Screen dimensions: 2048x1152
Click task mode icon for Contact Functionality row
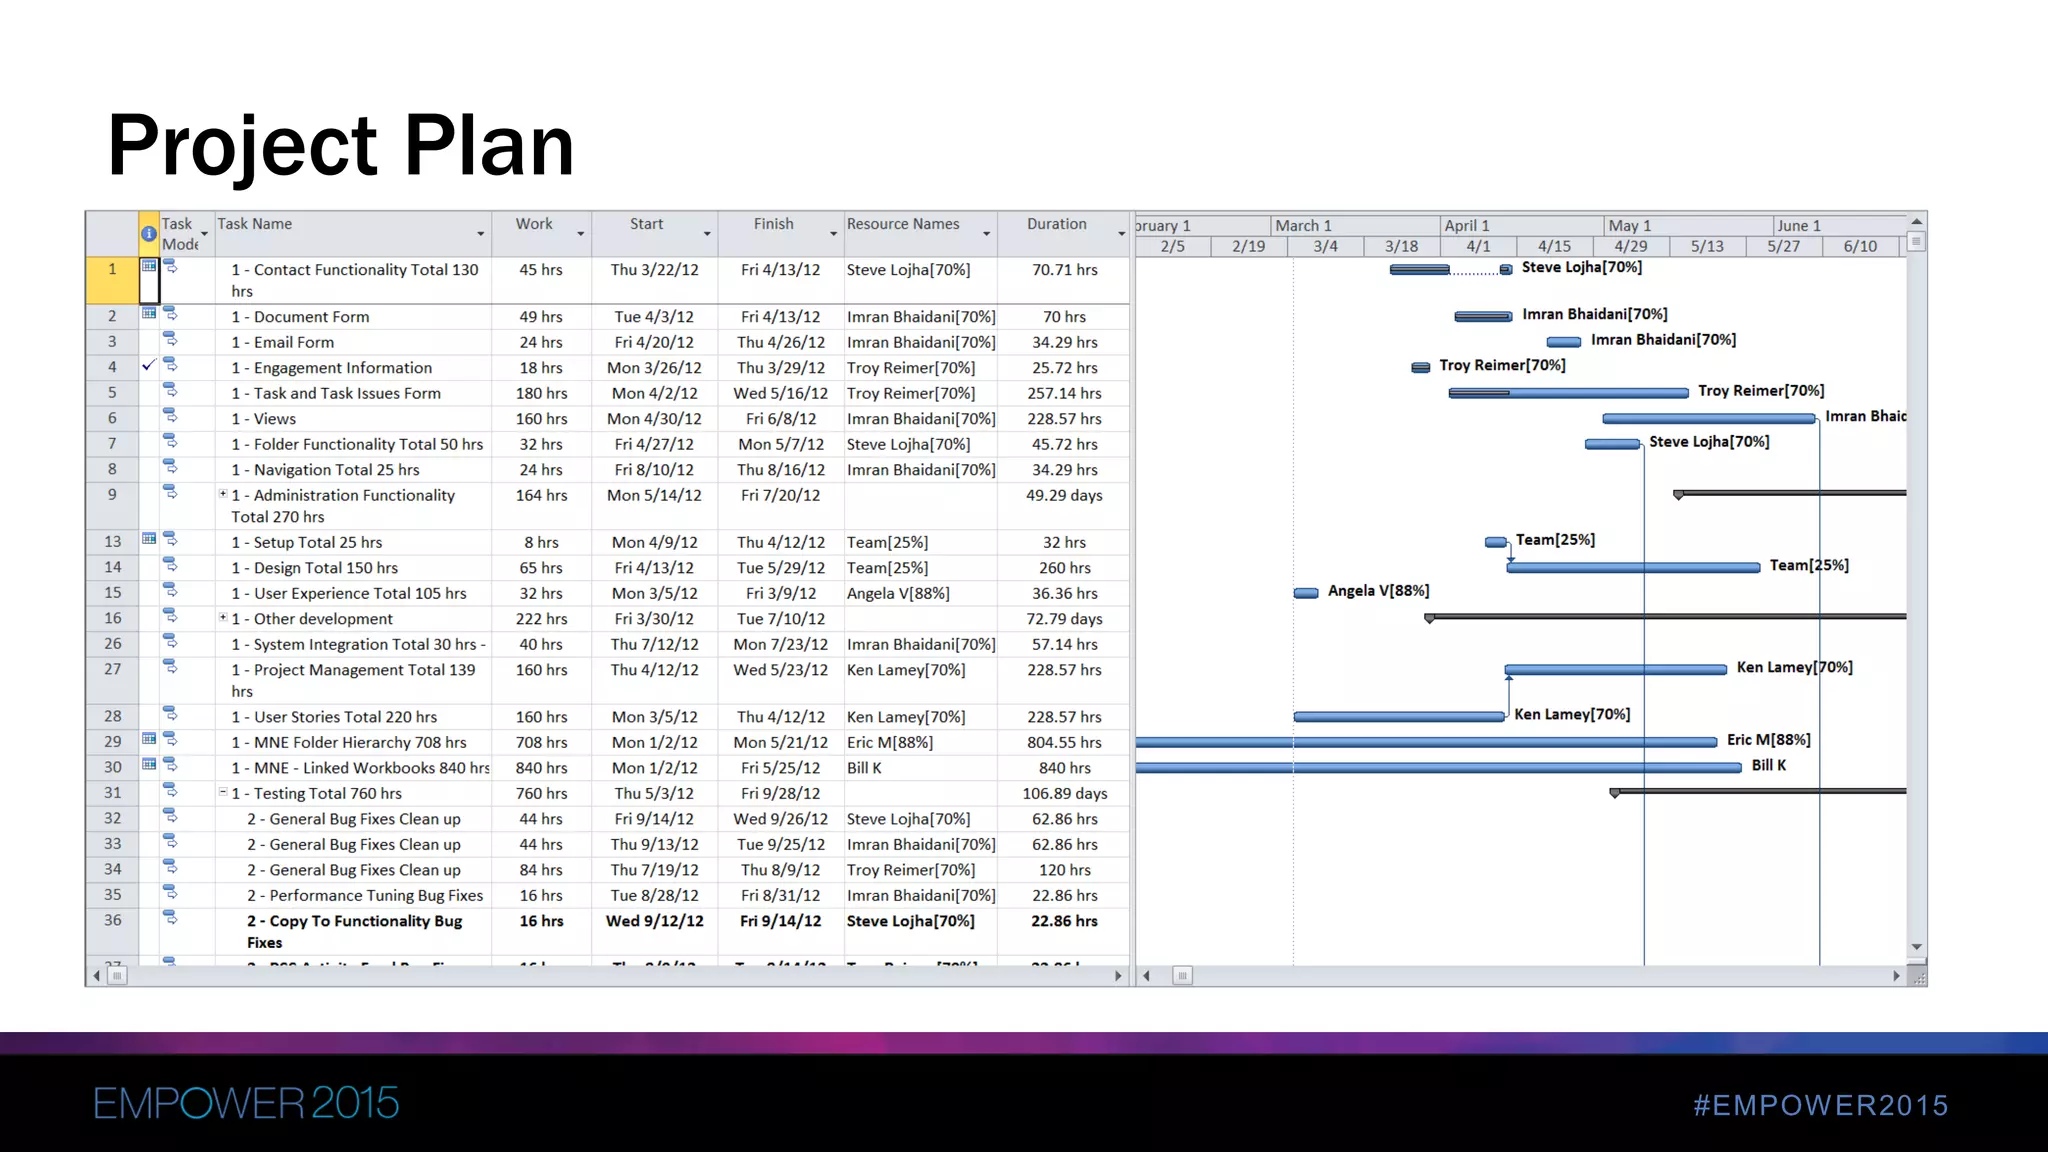[170, 267]
